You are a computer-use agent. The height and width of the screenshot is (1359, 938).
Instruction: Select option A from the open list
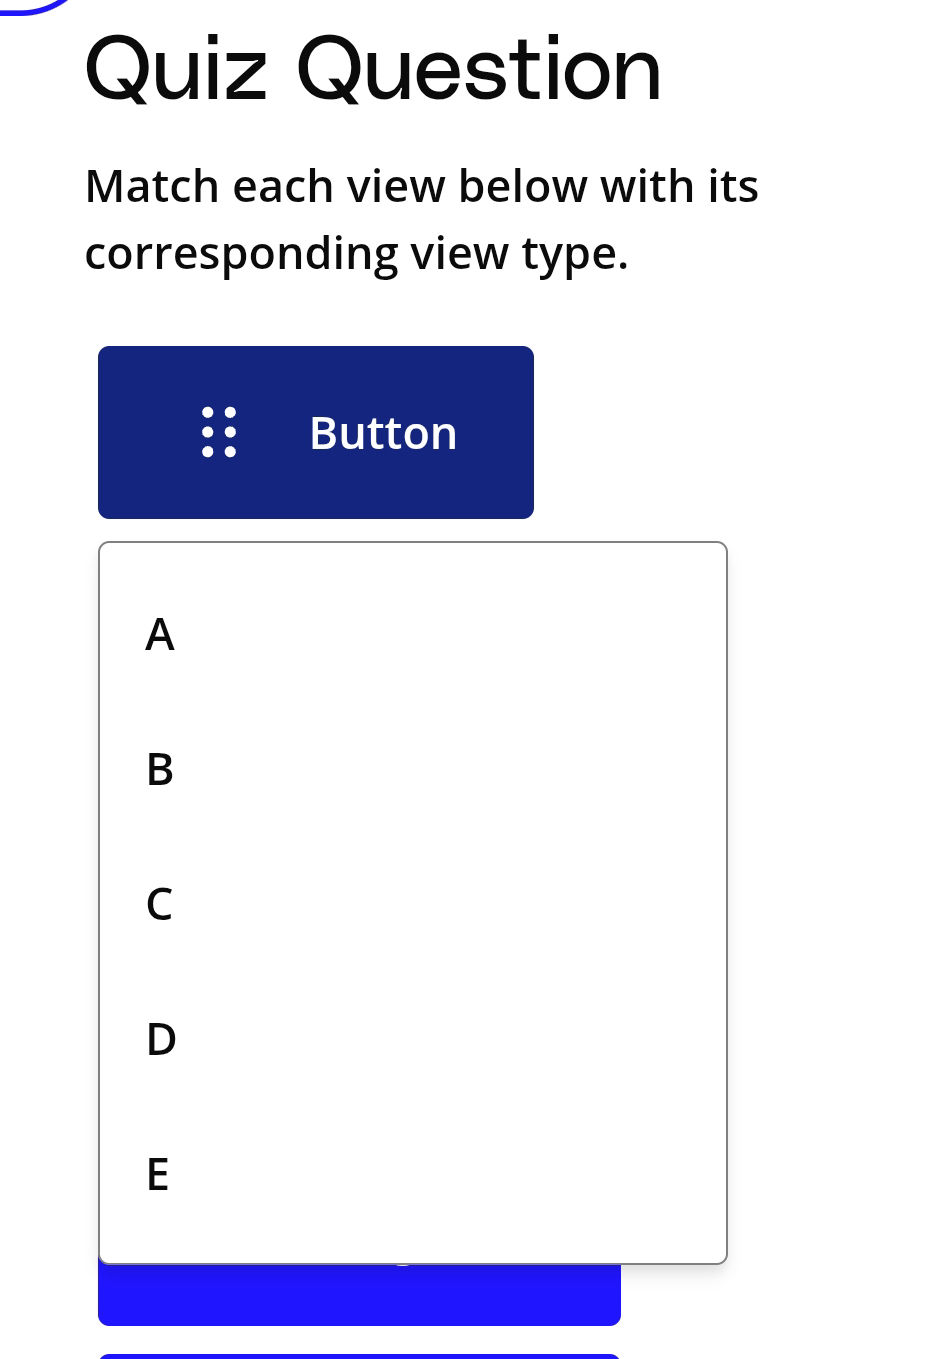(160, 635)
